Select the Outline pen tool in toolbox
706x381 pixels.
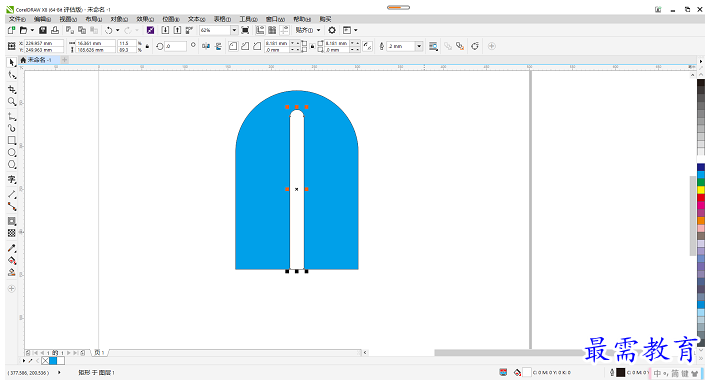tap(12, 272)
